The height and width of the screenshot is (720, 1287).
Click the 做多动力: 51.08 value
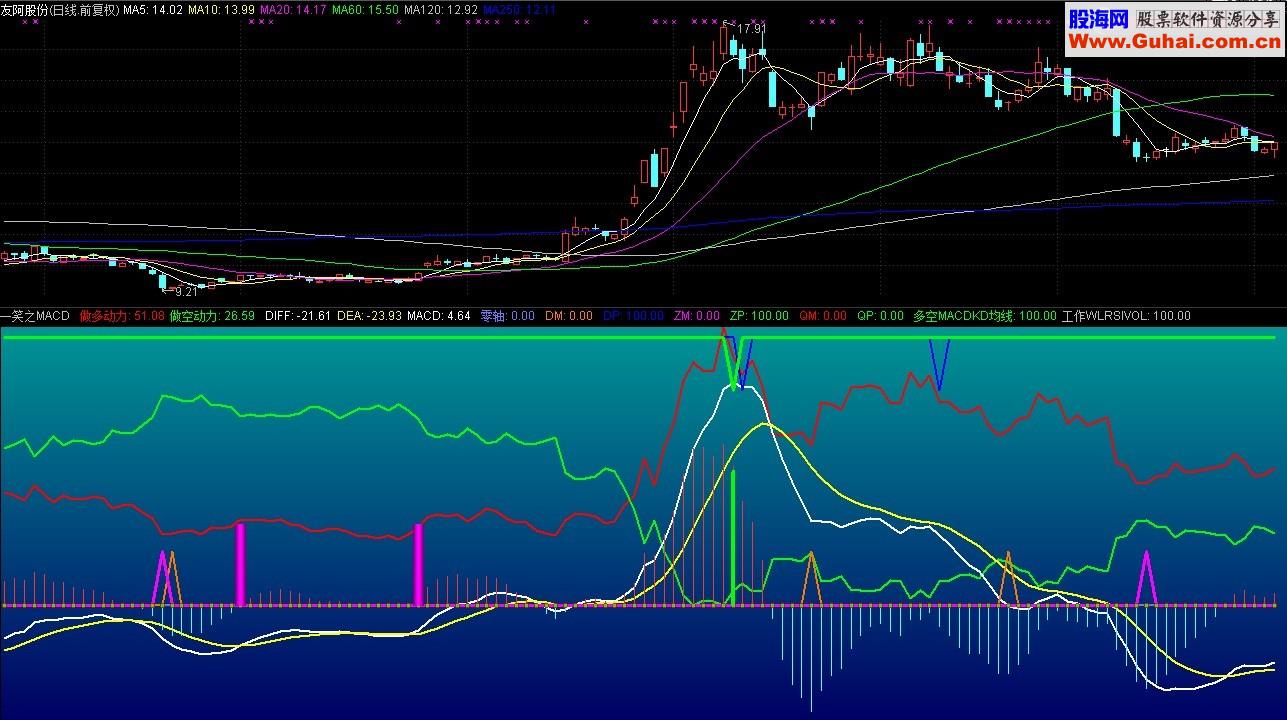coord(122,316)
